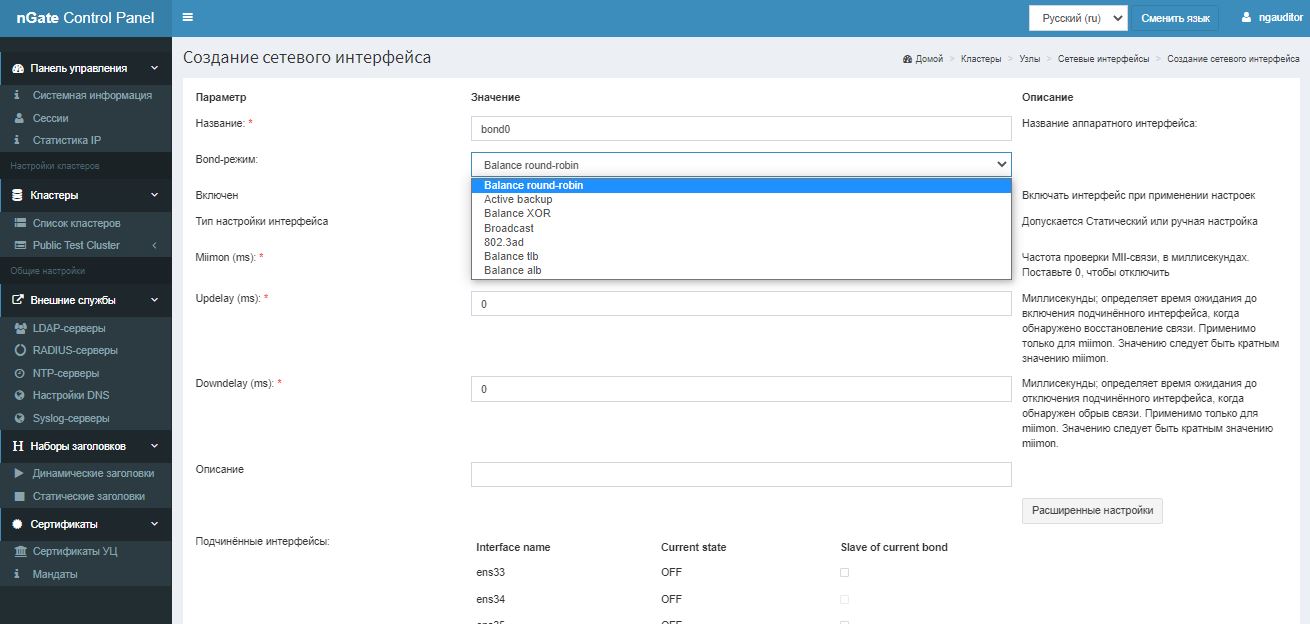
Task: Click the icon beside Syslog-серверы
Action: 20,418
